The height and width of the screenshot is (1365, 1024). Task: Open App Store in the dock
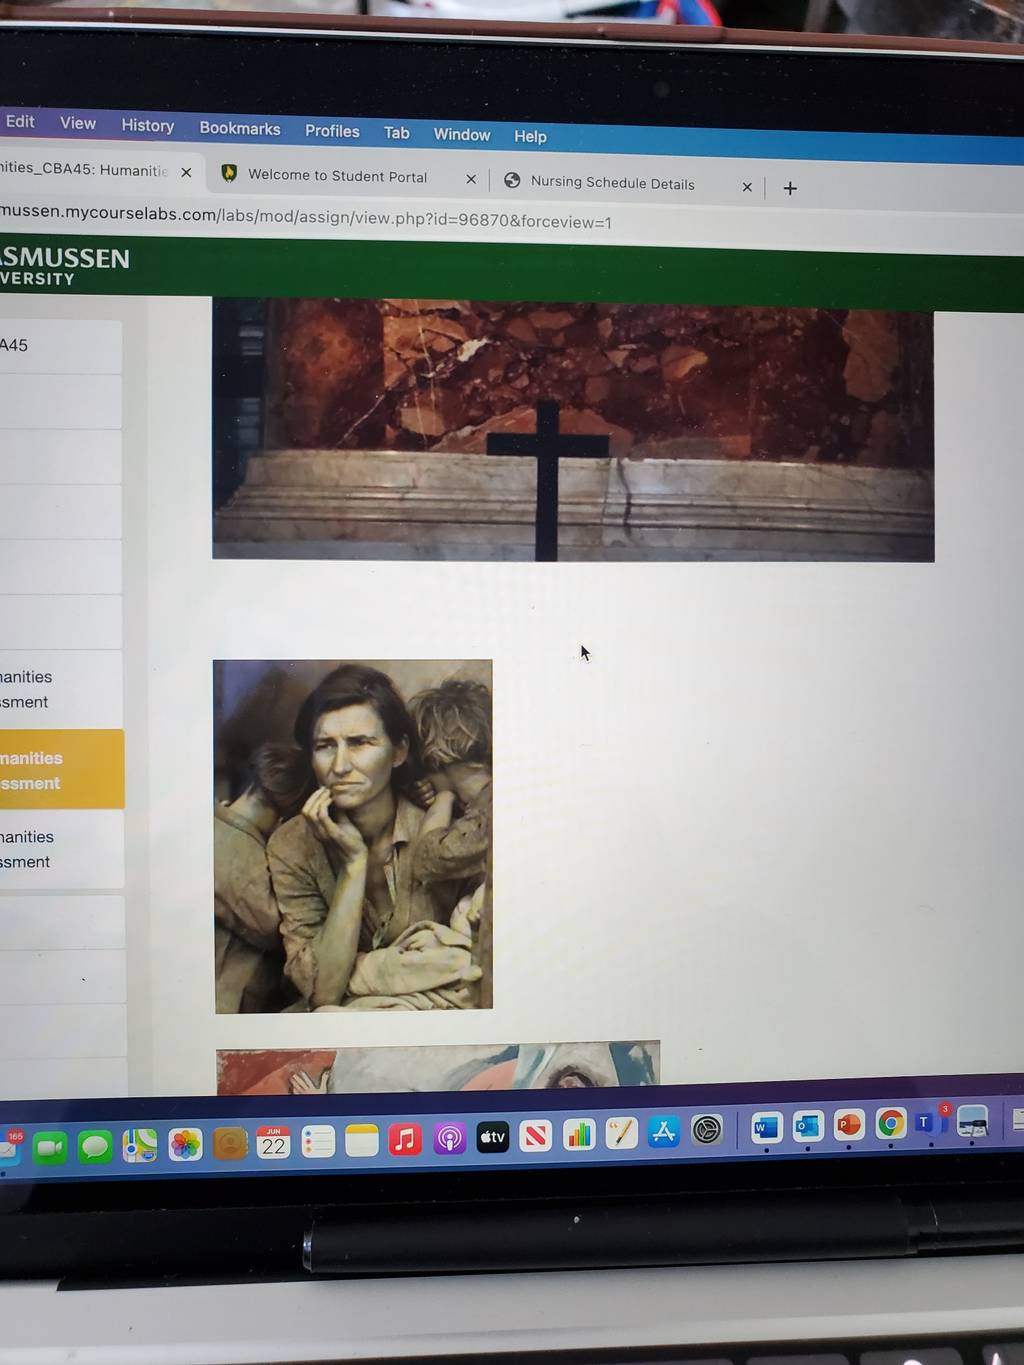pyautogui.click(x=663, y=1132)
